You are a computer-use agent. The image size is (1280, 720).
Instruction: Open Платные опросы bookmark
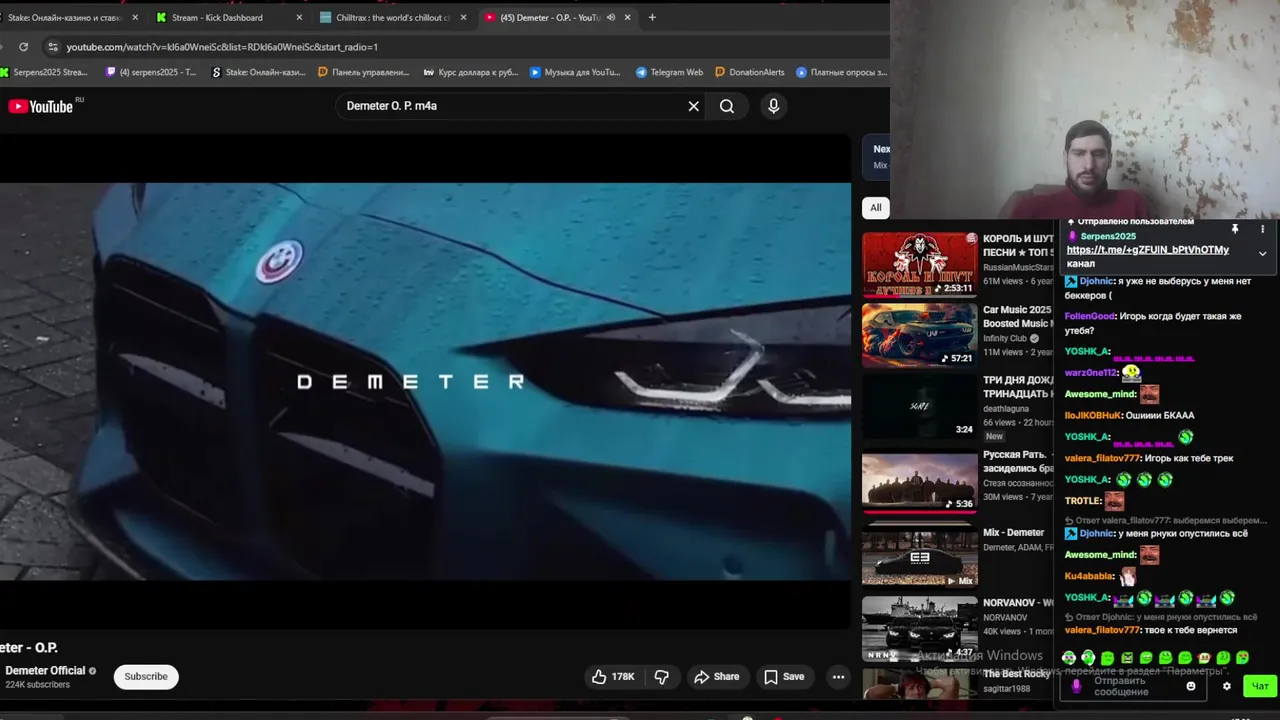pos(842,72)
